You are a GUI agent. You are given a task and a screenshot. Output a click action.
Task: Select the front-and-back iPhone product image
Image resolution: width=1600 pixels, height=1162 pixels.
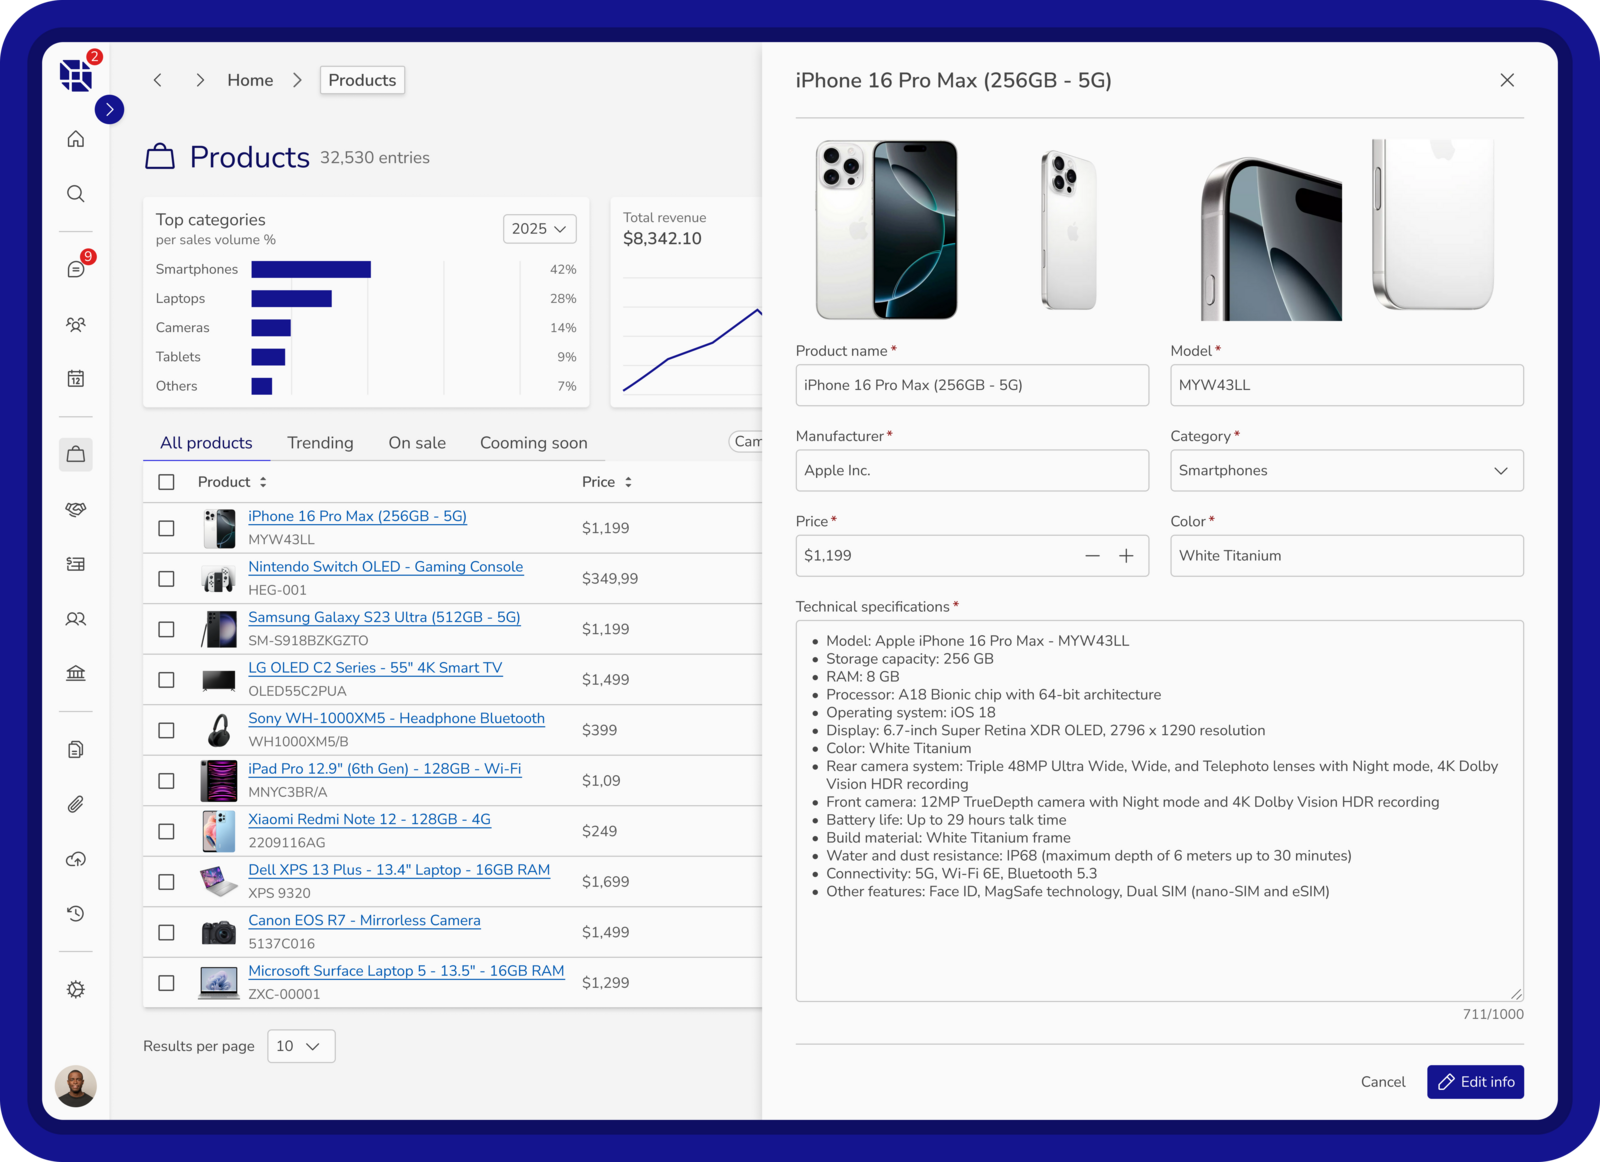point(886,230)
